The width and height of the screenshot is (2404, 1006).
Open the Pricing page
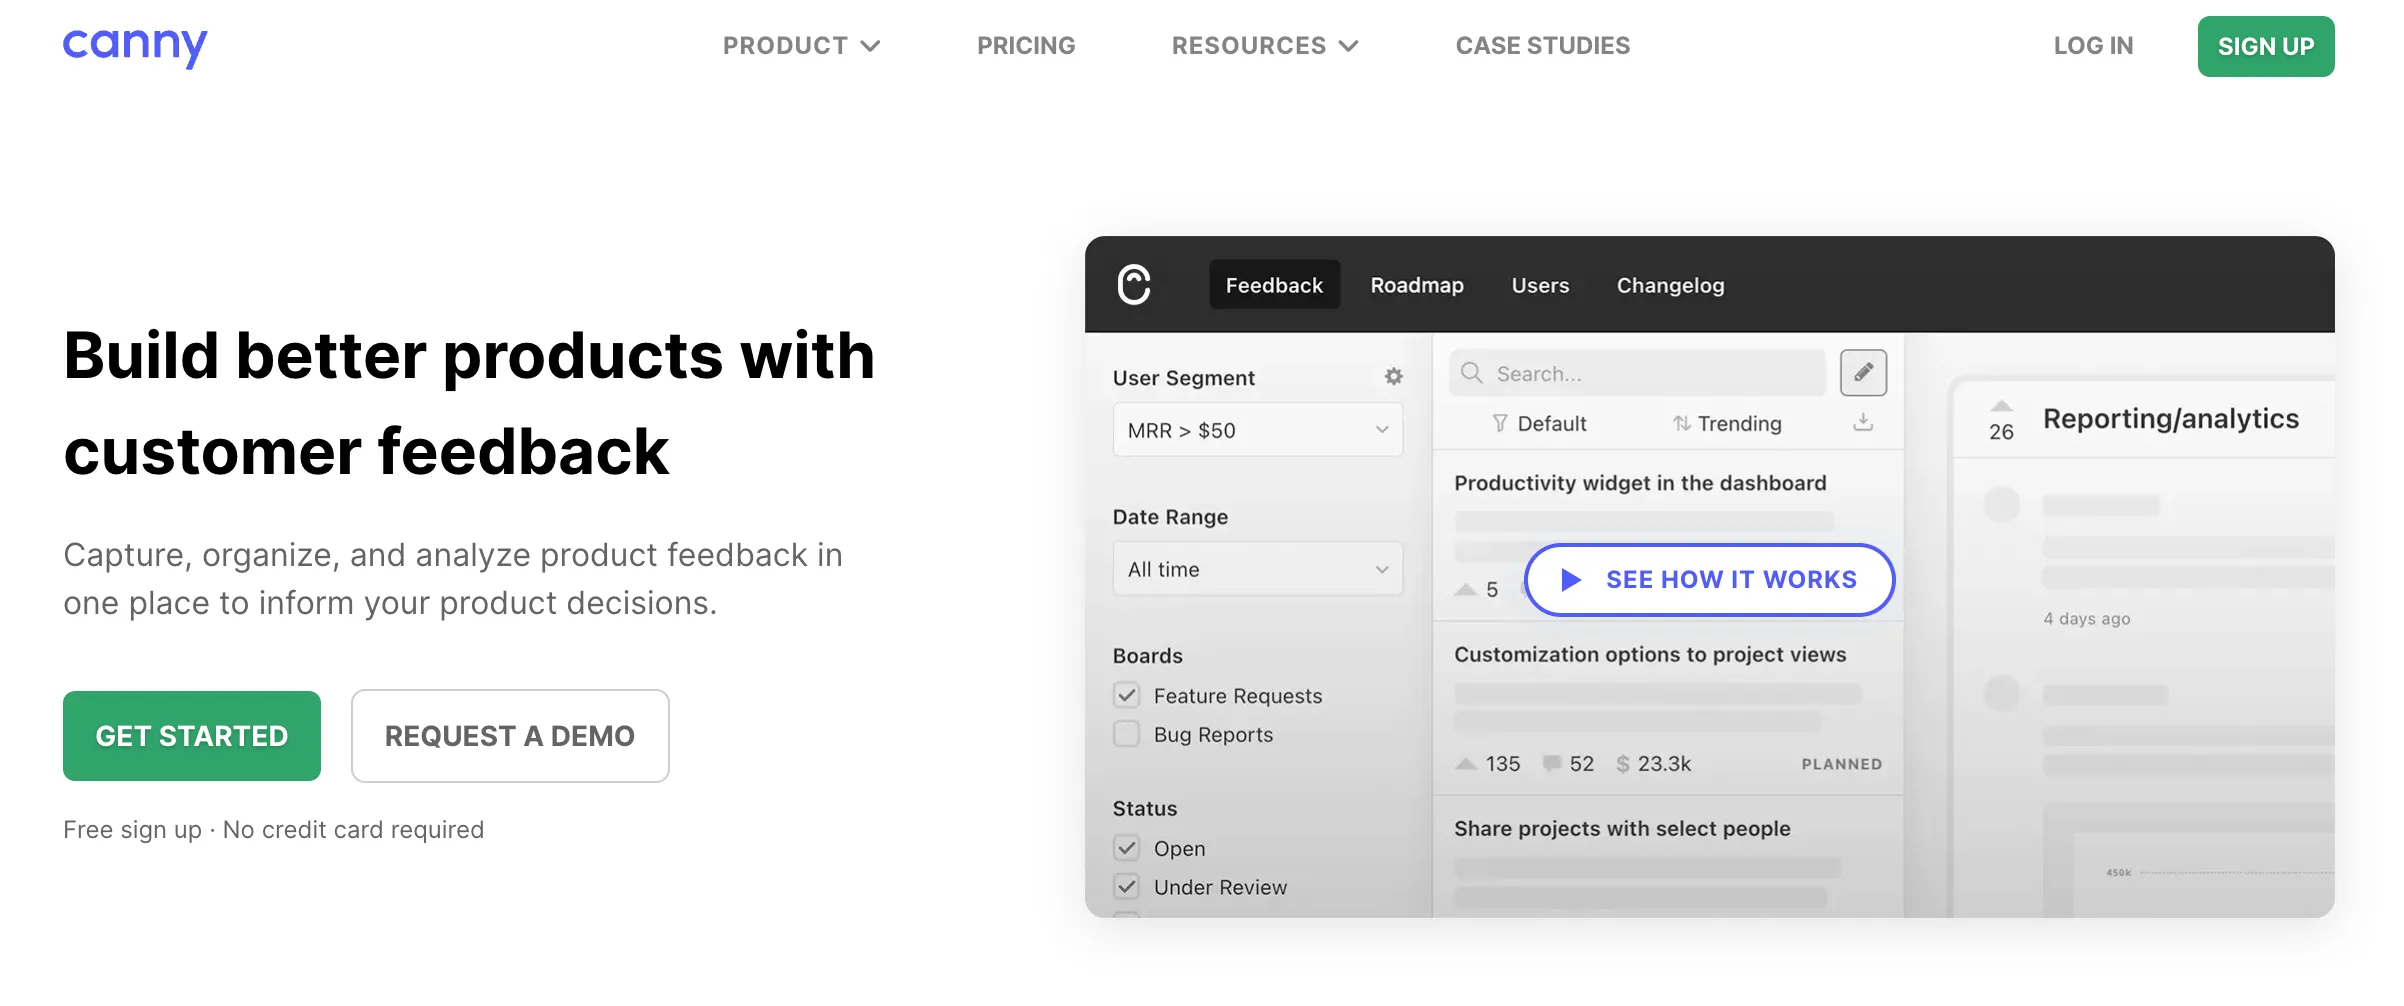1026,46
